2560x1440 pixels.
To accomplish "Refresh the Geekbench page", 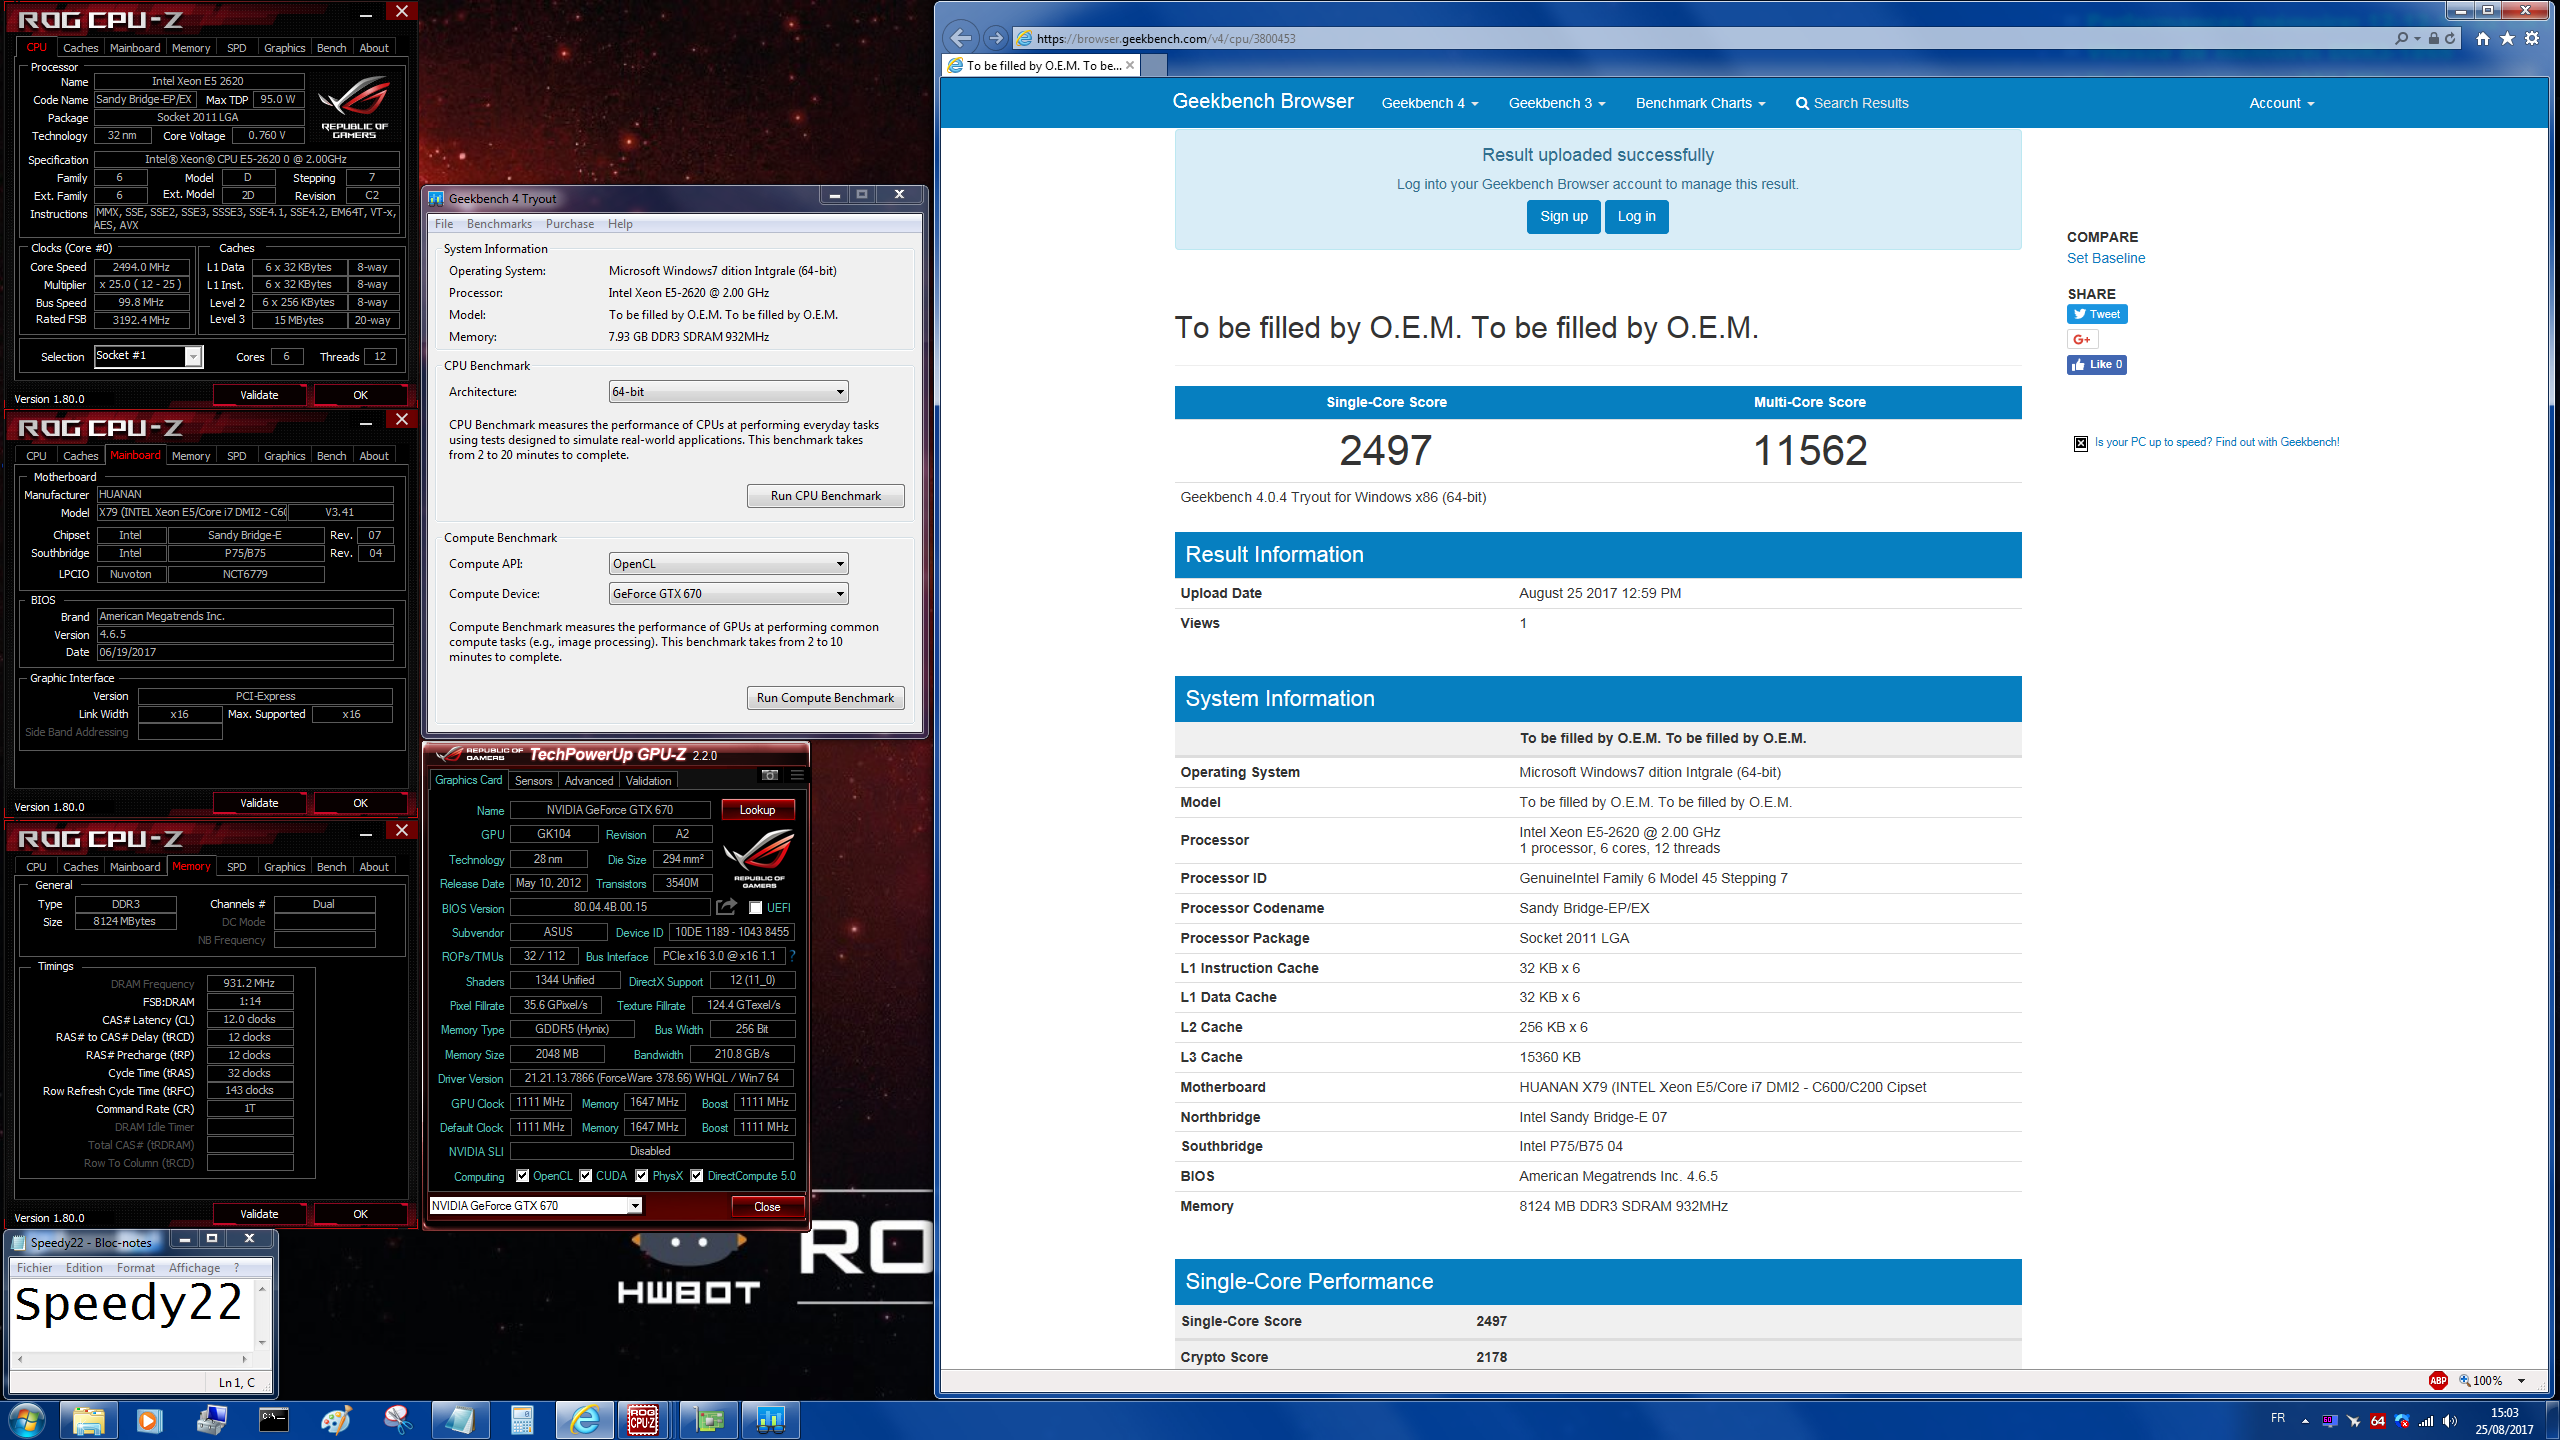I will (x=2451, y=38).
